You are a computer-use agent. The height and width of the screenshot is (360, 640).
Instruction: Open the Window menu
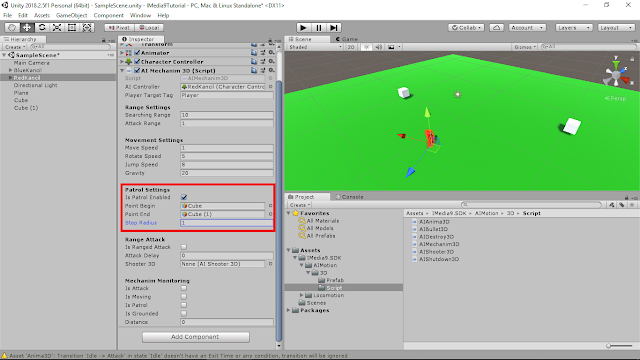click(x=140, y=15)
